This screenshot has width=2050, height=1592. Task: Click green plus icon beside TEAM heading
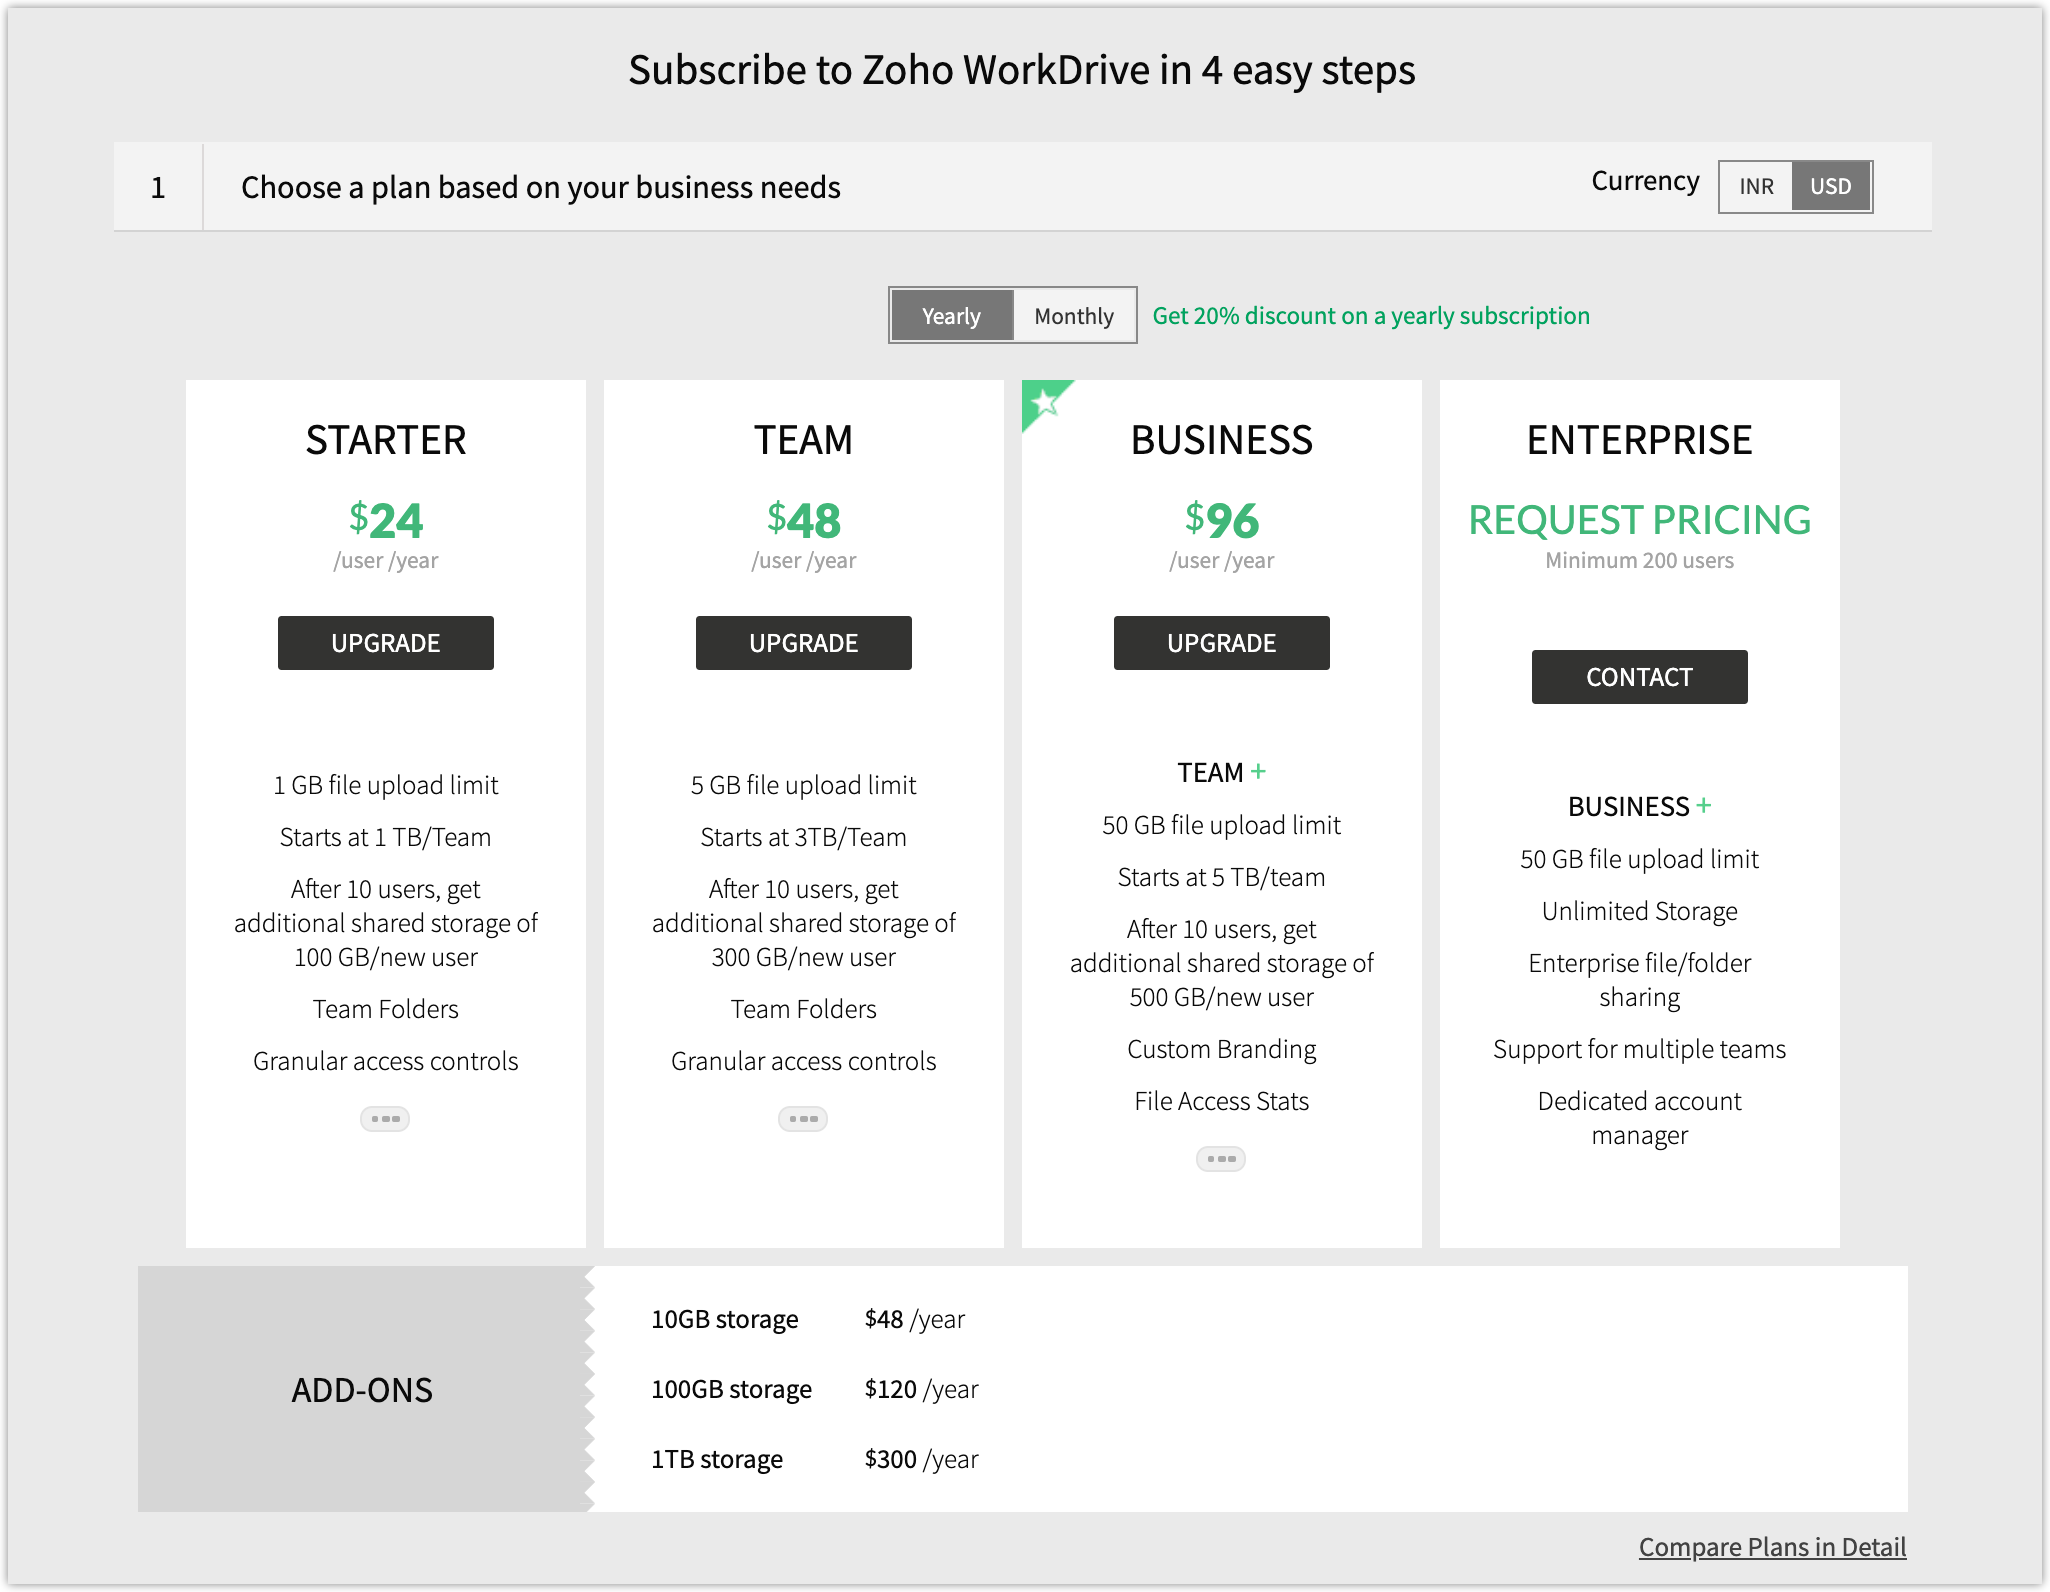[1258, 771]
